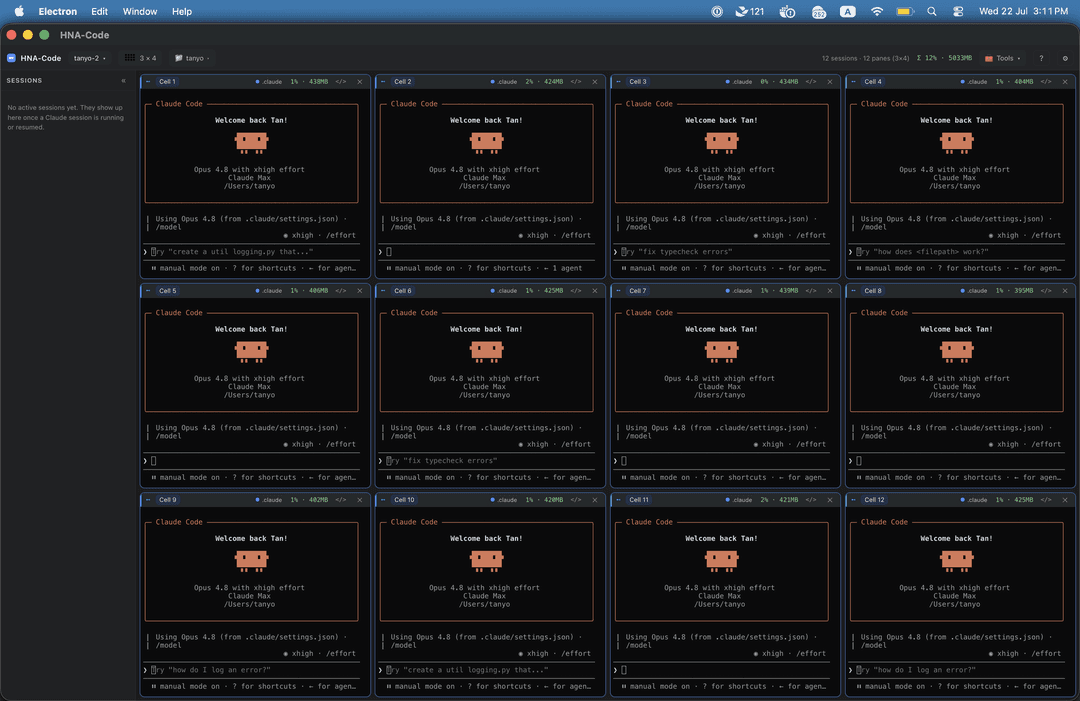This screenshot has height=701, width=1080.
Task: Open the Apple menu
Action: coord(19,11)
